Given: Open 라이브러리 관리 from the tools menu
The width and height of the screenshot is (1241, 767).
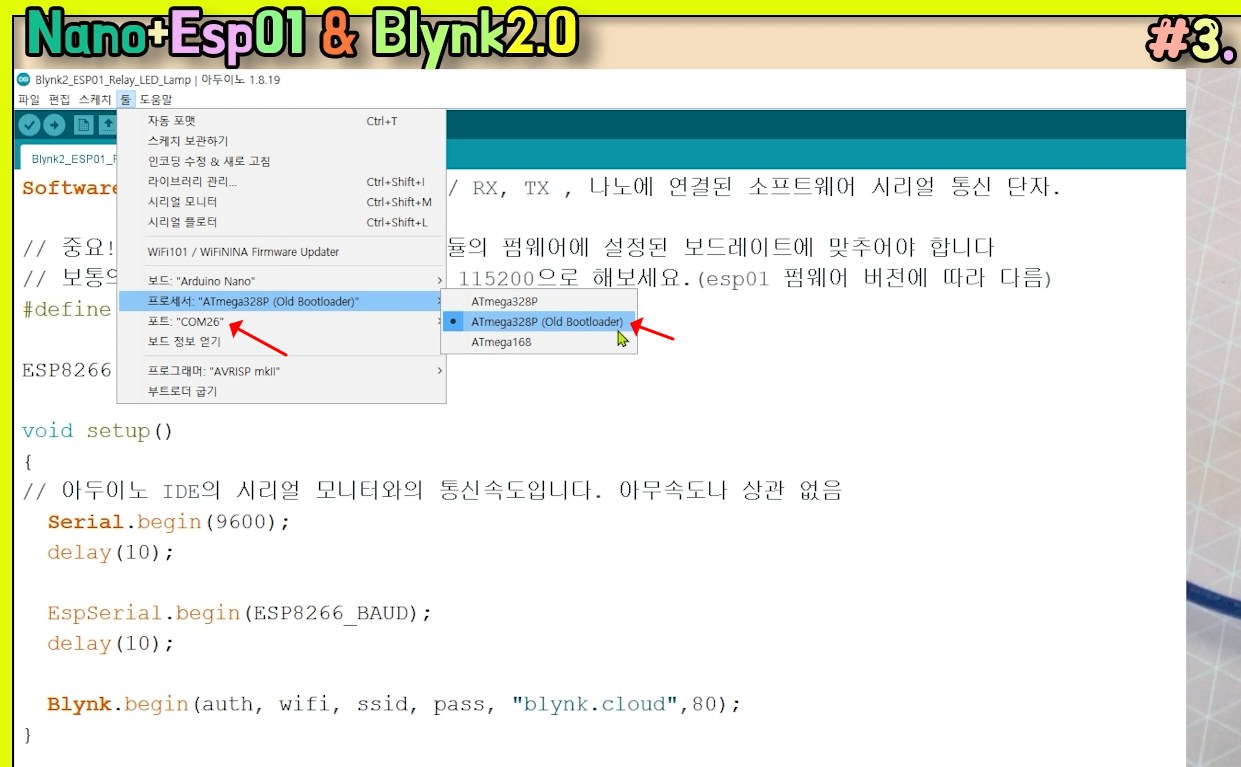Looking at the screenshot, I should tap(281, 182).
